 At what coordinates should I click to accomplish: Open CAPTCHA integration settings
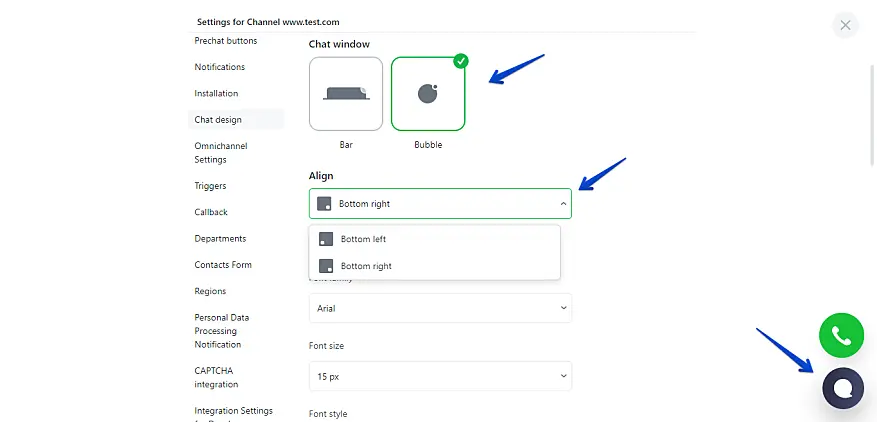tap(216, 377)
